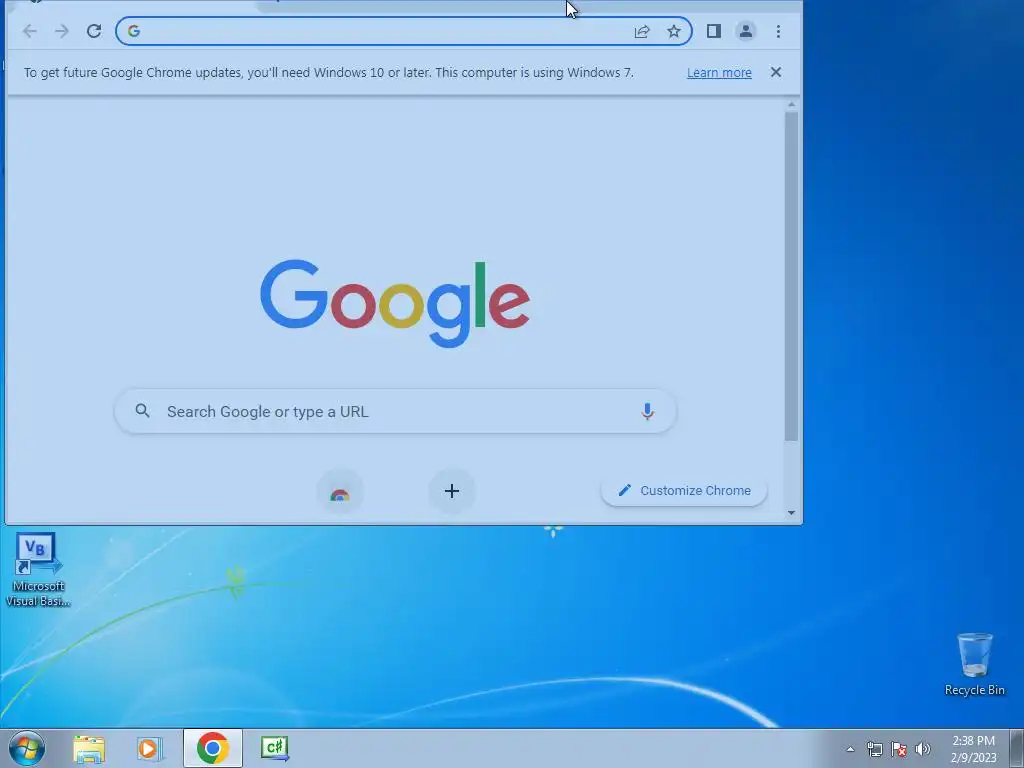Click the Customize Chrome button
The image size is (1024, 768).
(684, 490)
